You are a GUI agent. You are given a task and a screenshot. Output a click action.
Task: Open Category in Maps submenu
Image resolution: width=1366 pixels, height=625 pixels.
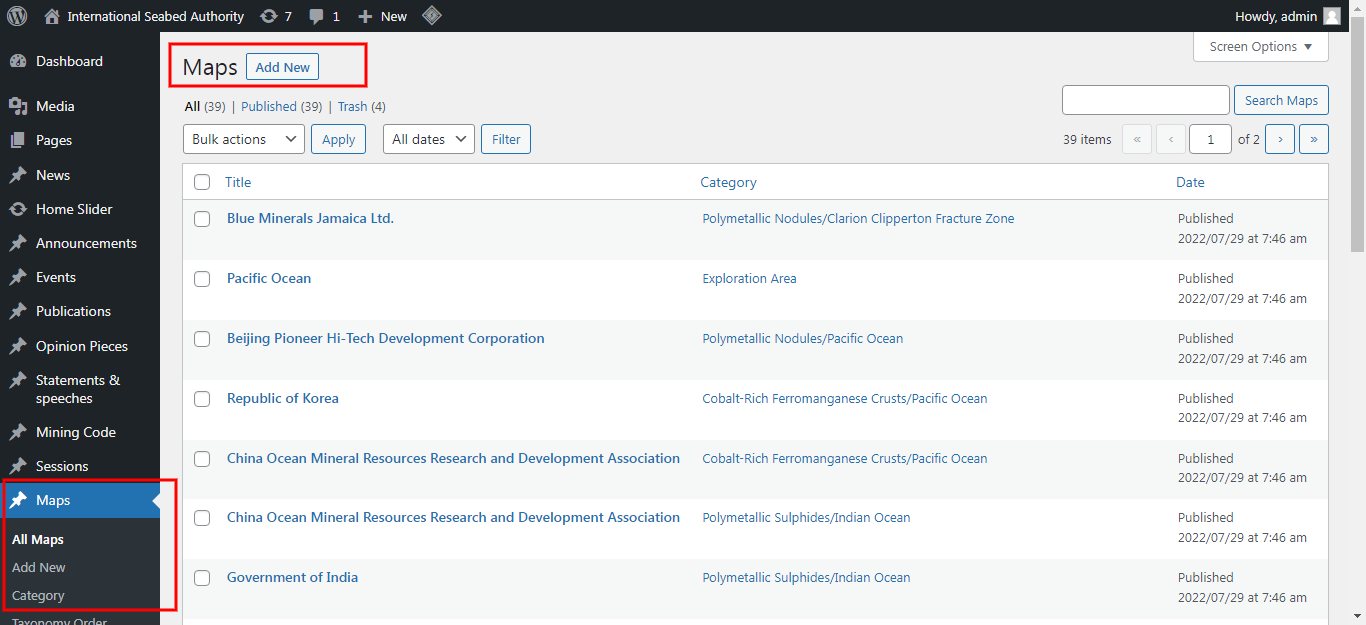tap(38, 595)
